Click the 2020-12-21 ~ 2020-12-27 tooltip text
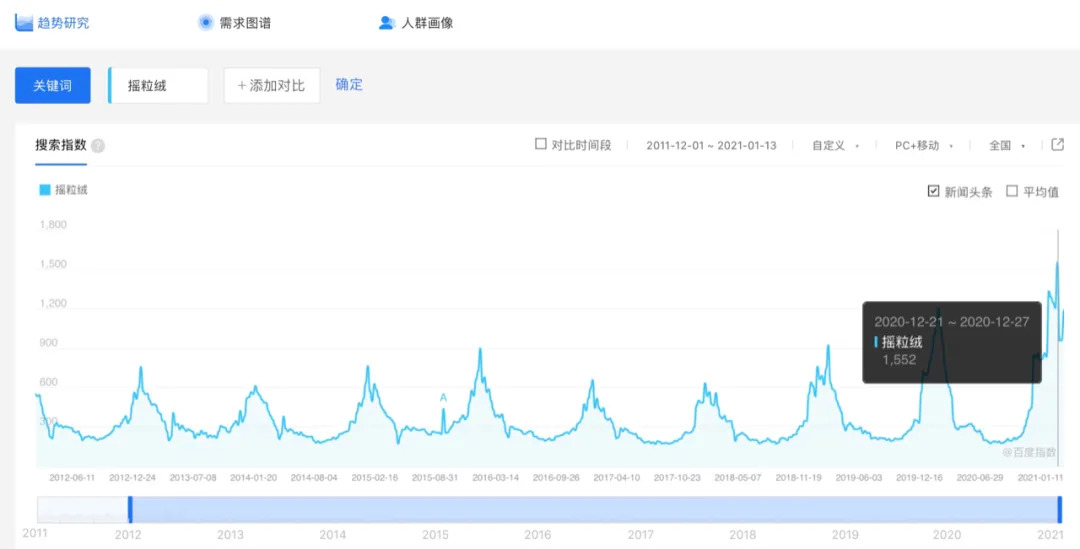 pos(952,322)
